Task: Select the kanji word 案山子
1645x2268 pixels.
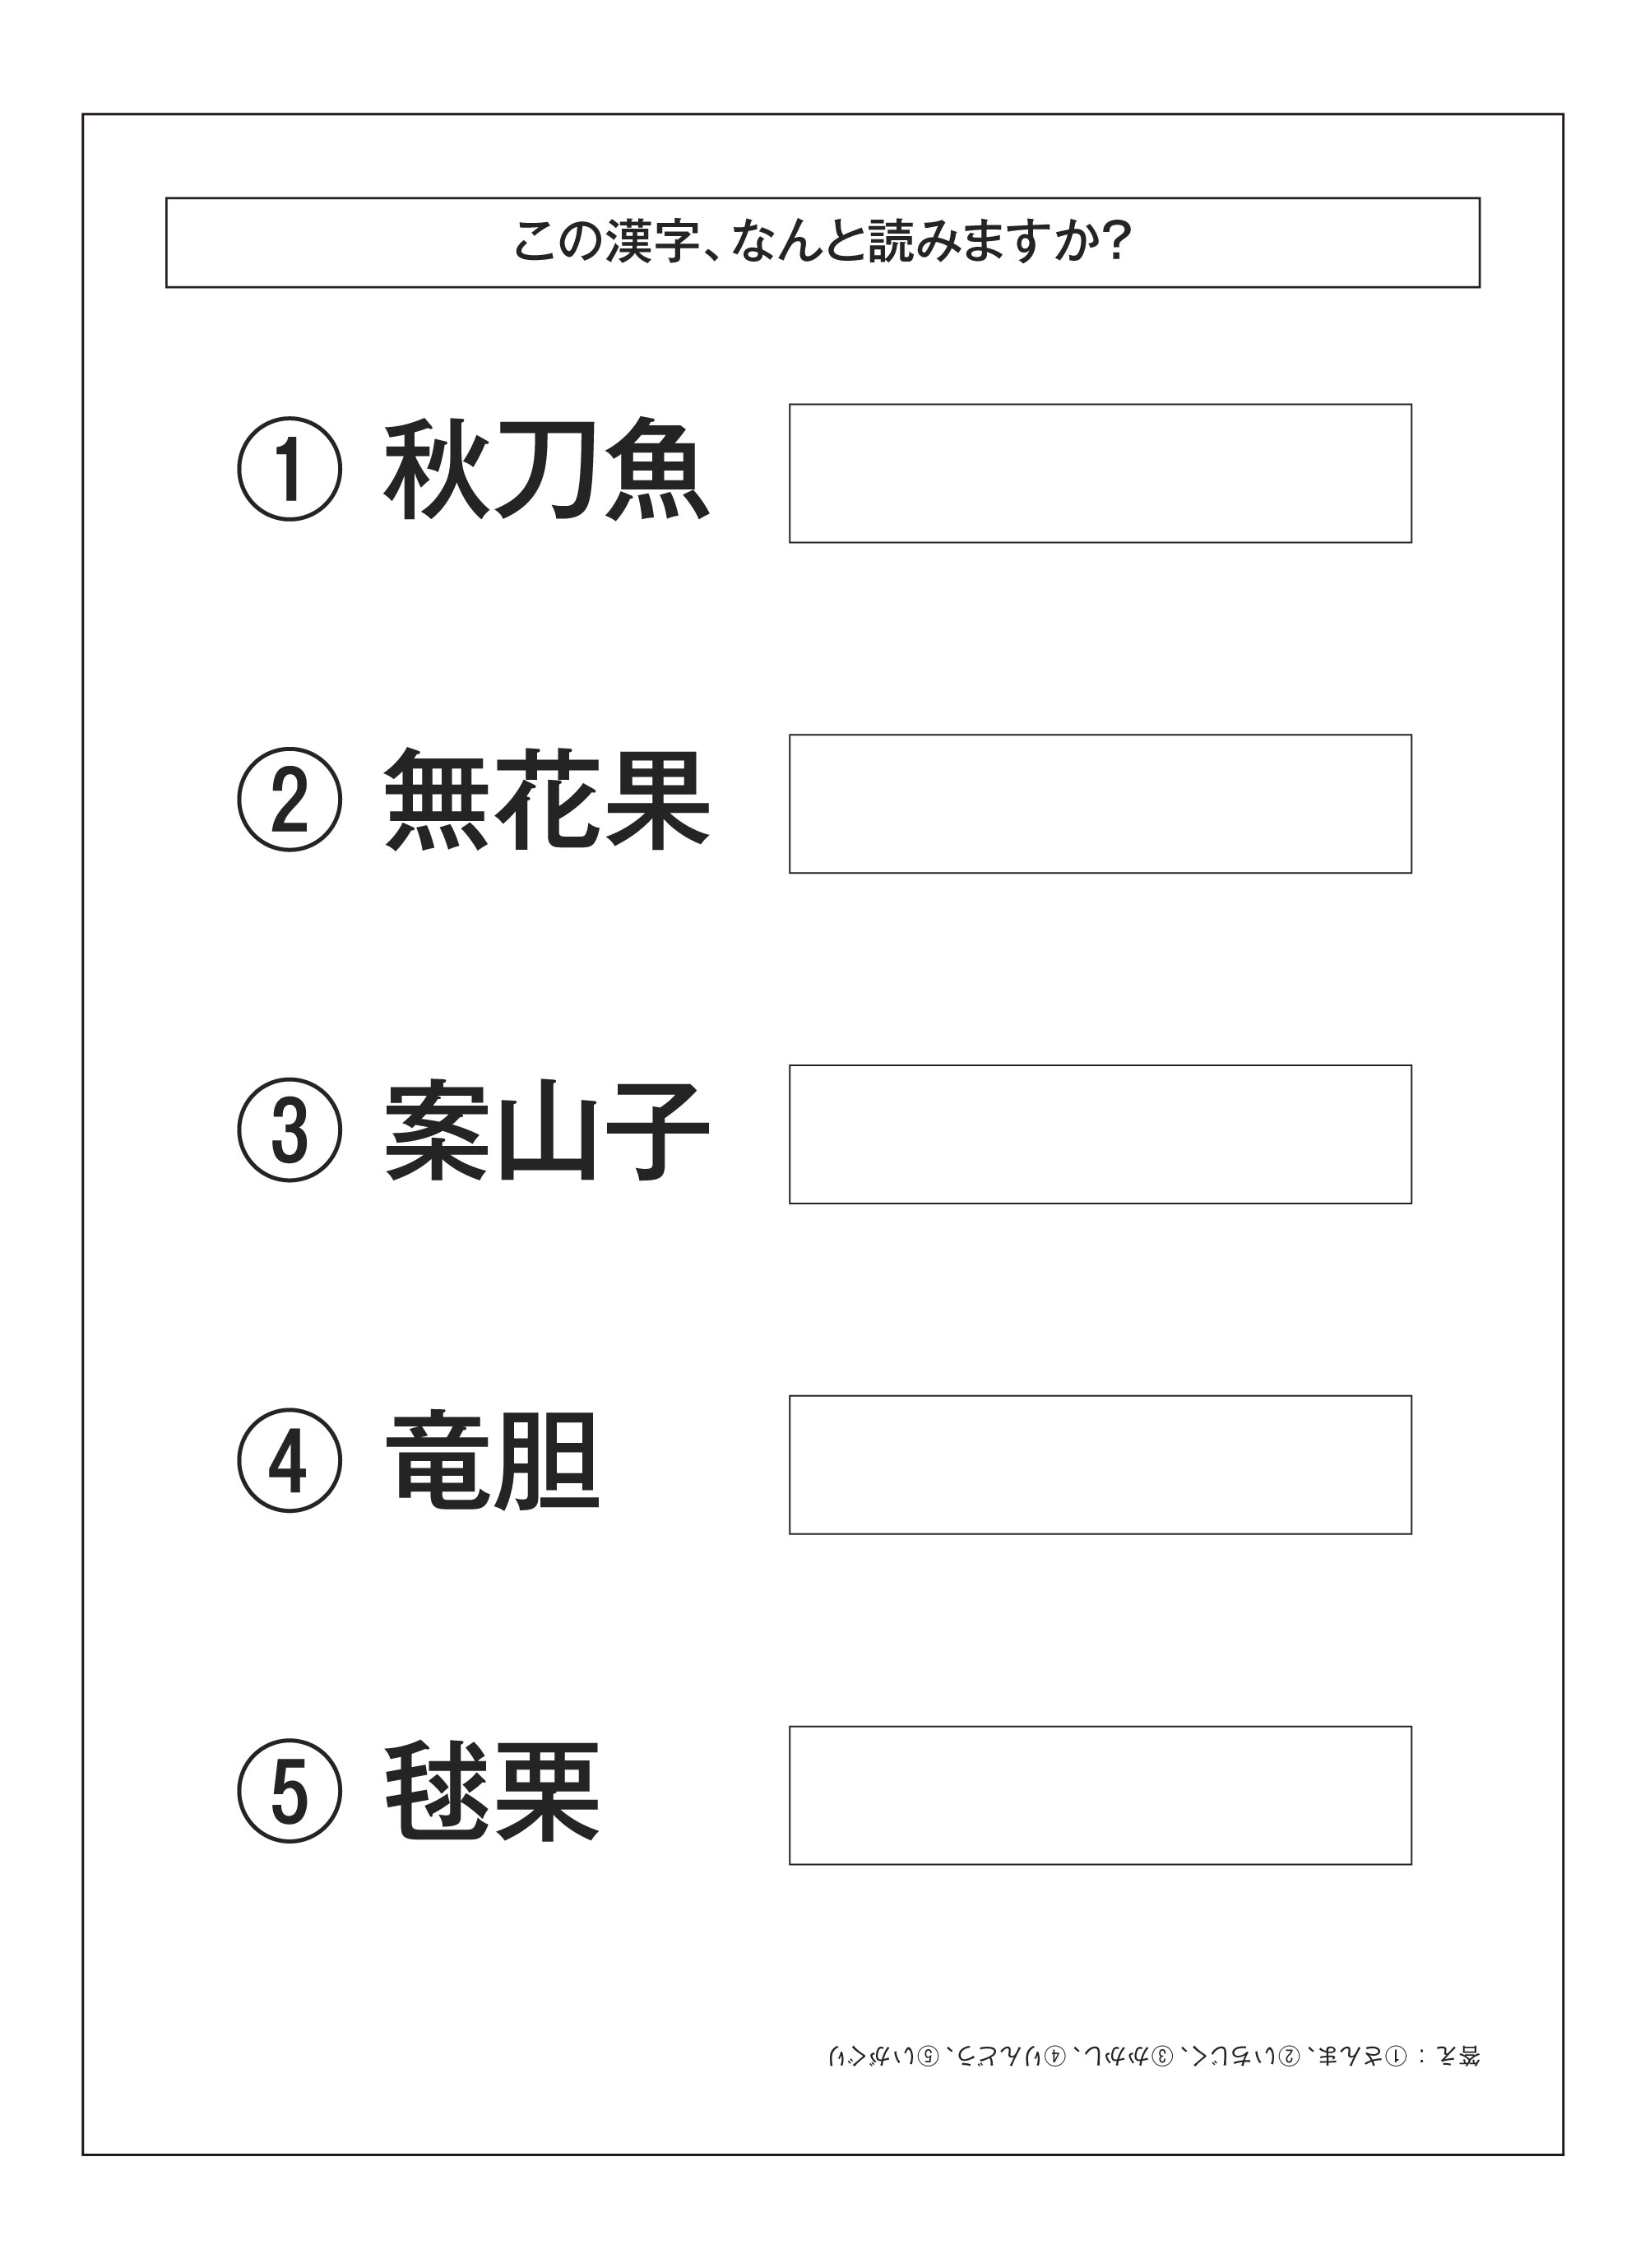Action: (x=546, y=1130)
